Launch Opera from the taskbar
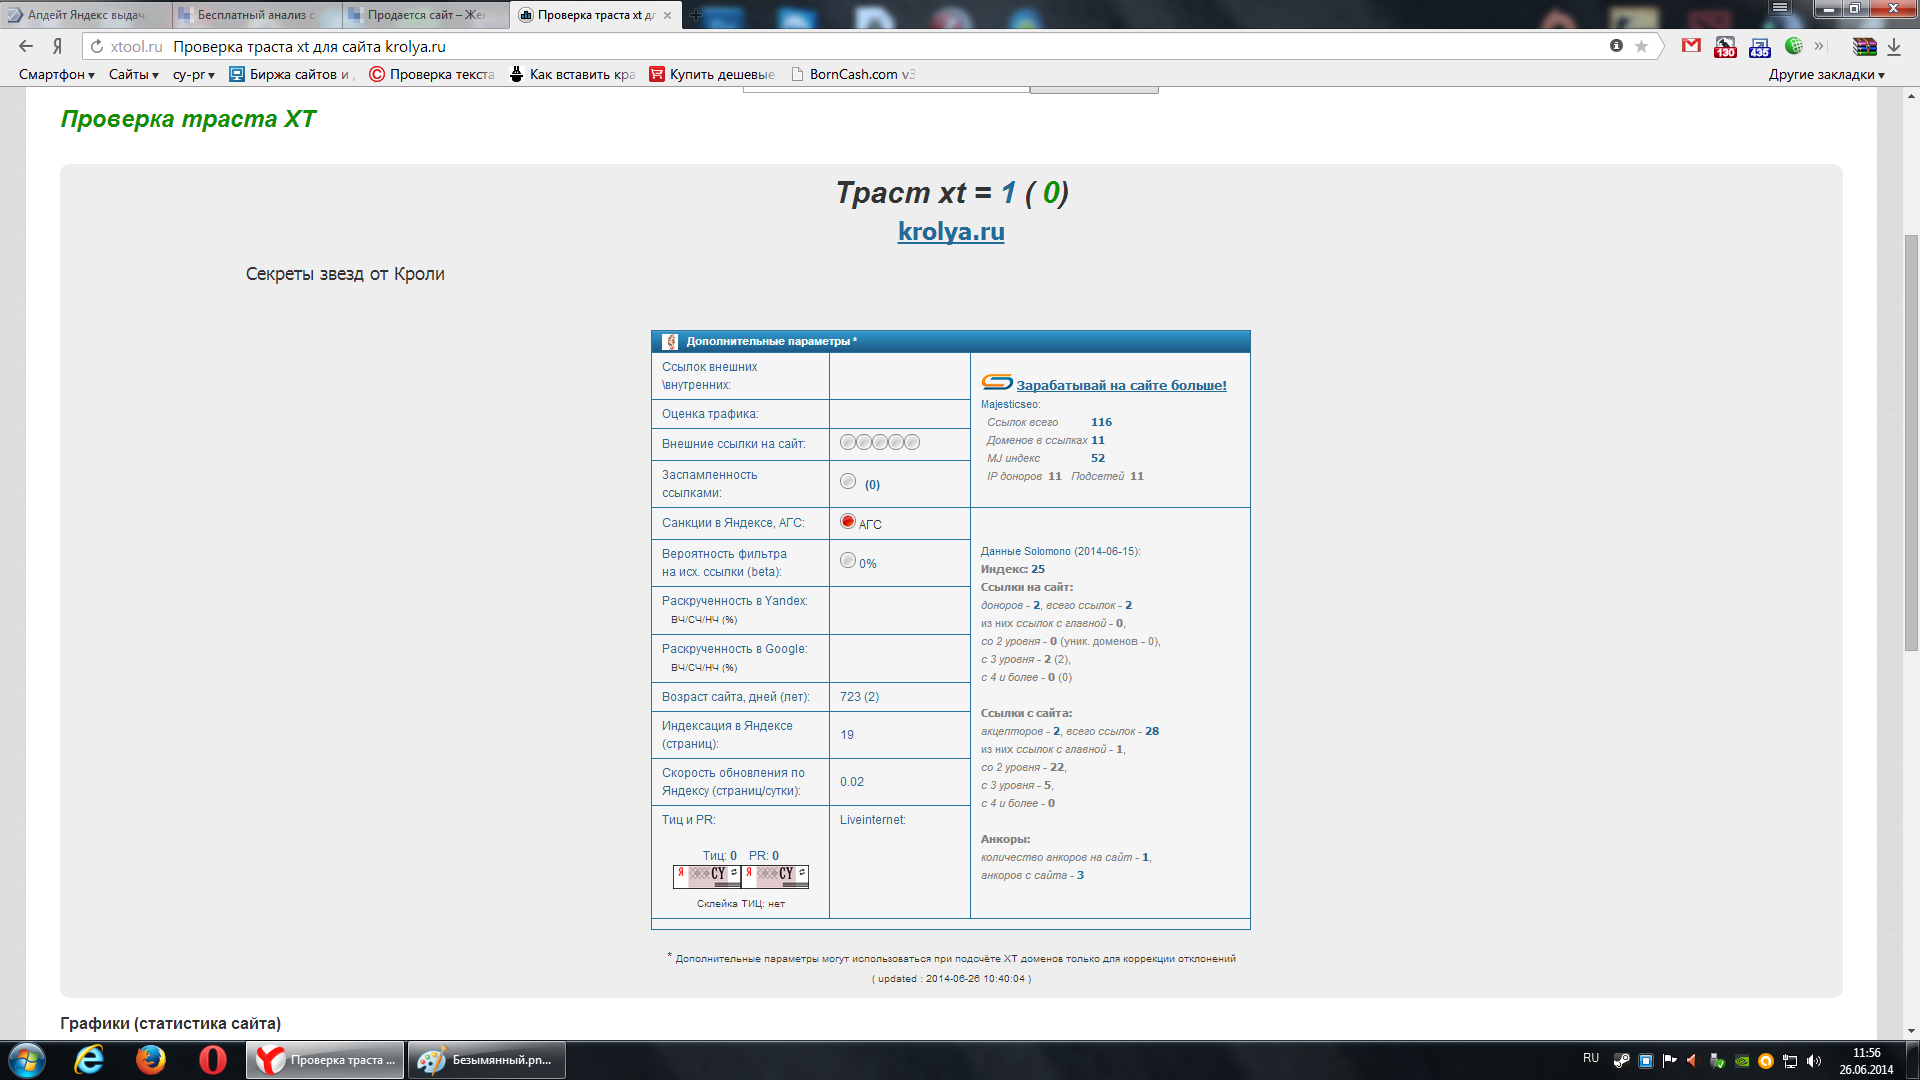The width and height of the screenshot is (1920, 1080). (x=212, y=1060)
